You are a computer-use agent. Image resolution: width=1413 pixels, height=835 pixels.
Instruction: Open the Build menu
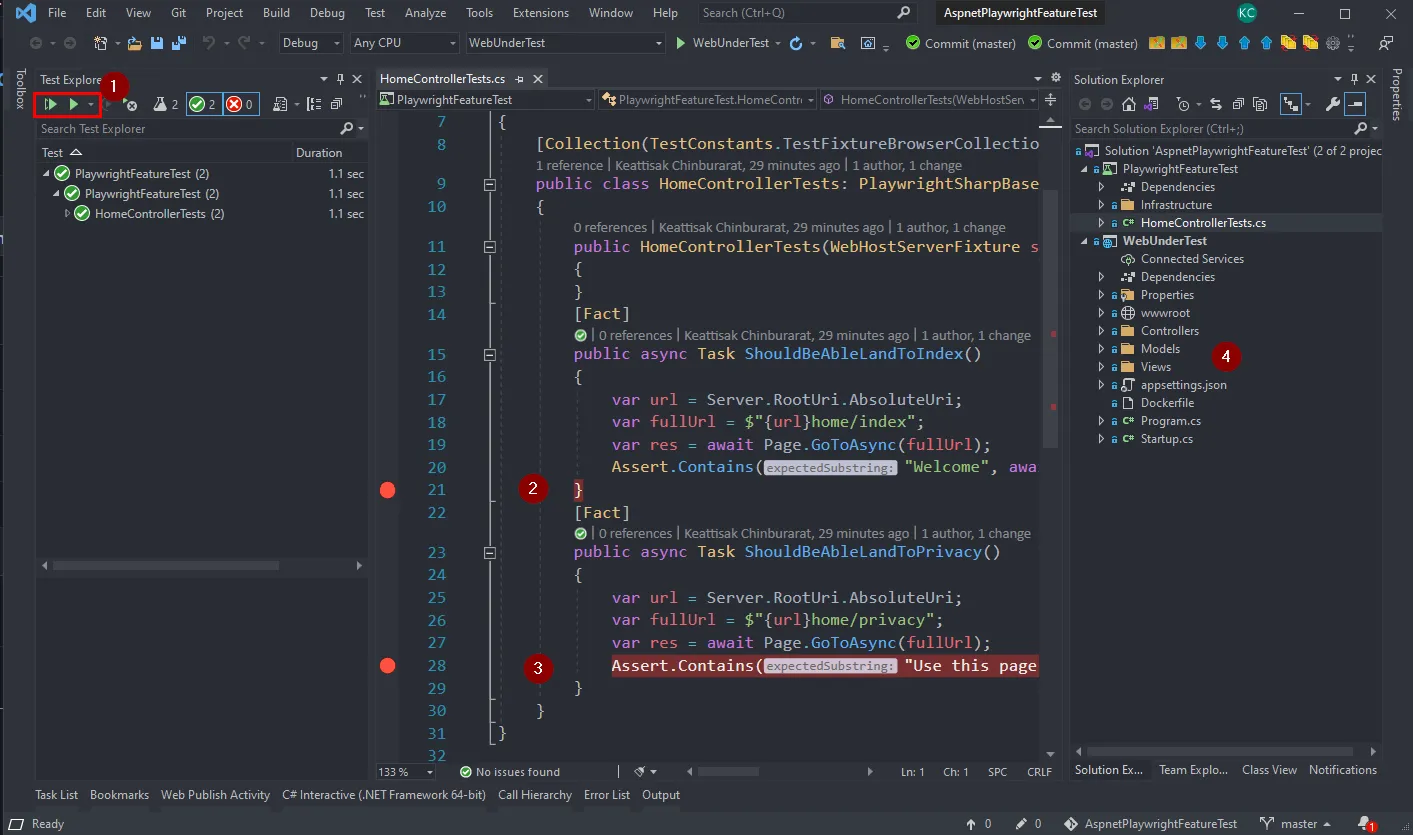tap(276, 13)
